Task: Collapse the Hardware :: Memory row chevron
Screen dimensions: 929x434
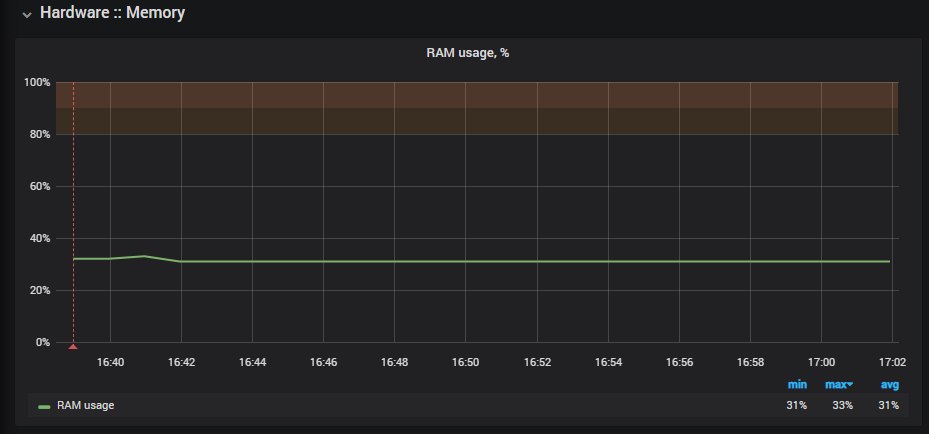Action: (26, 15)
